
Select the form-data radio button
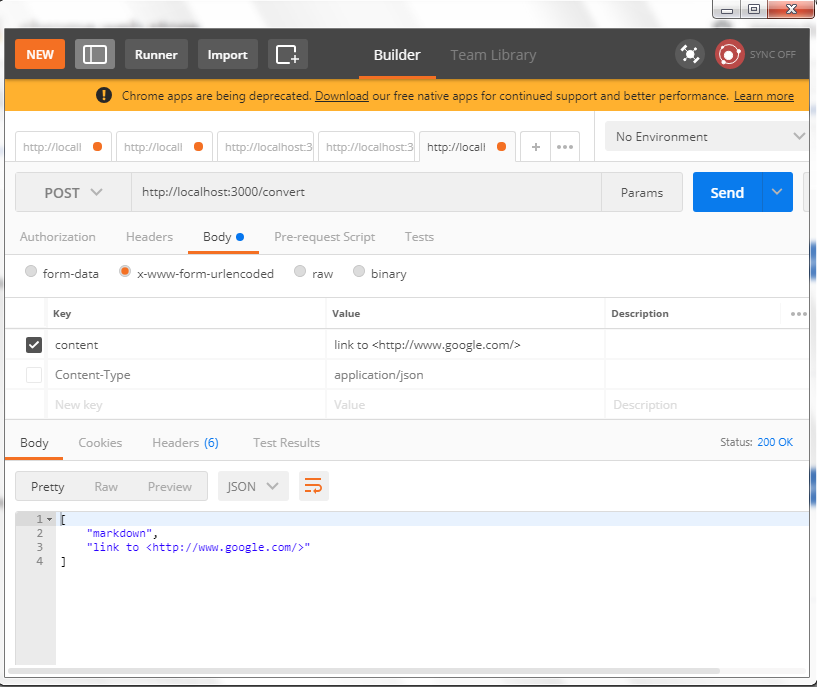click(x=31, y=271)
